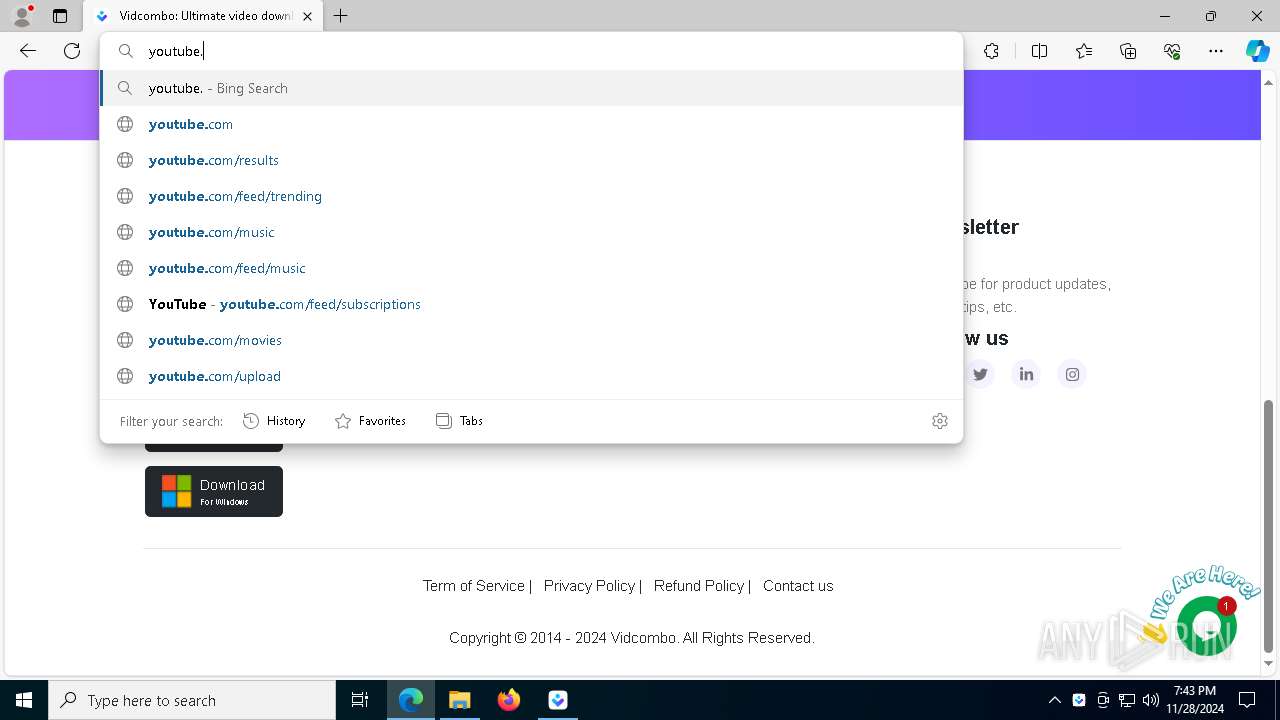Open File Explorer taskbar icon
Screen dimensions: 1280x720
pos(460,700)
